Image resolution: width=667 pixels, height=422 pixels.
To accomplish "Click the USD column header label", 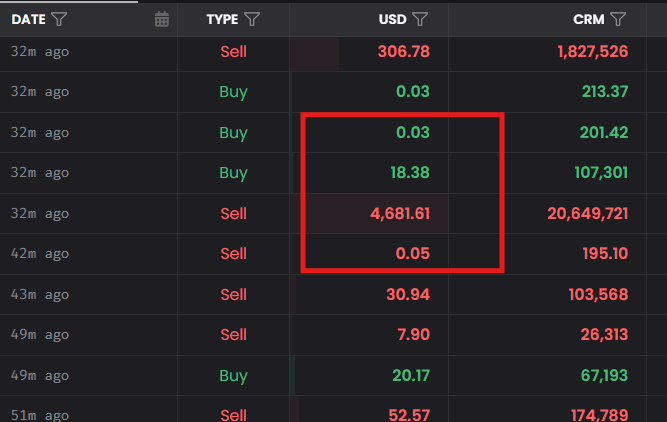I will click(x=393, y=20).
